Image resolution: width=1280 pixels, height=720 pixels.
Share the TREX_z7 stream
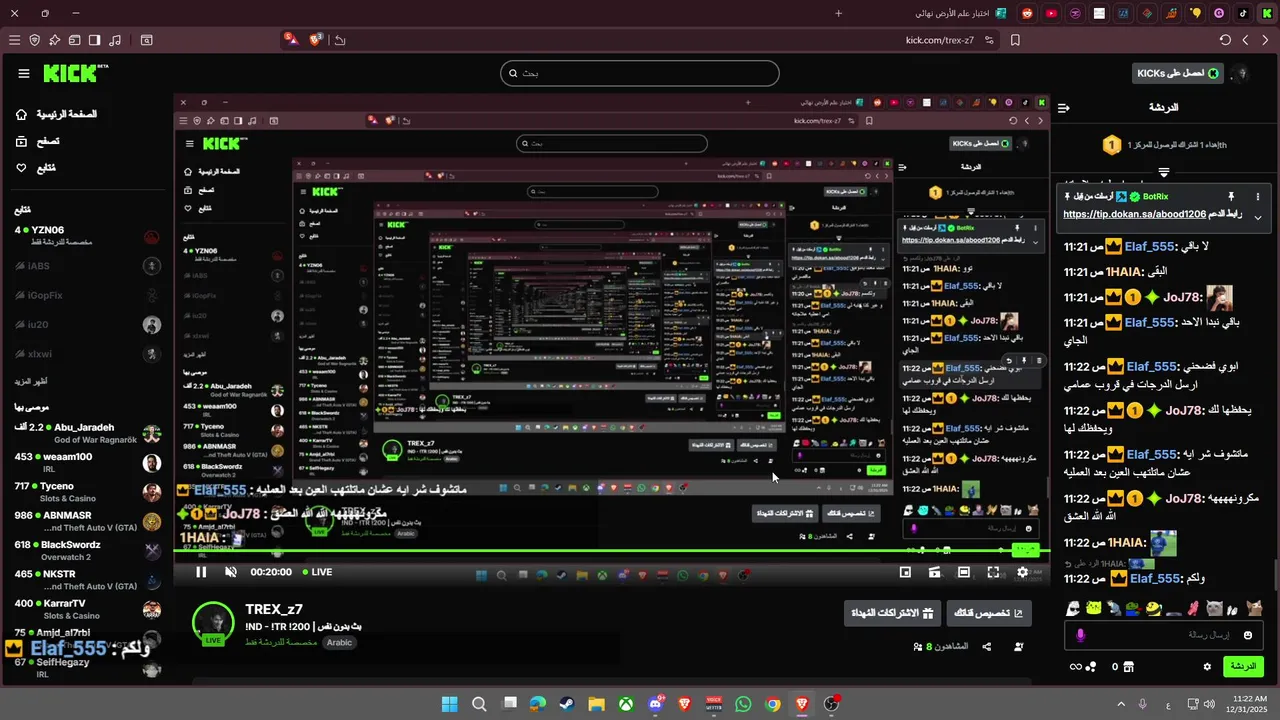click(x=987, y=646)
